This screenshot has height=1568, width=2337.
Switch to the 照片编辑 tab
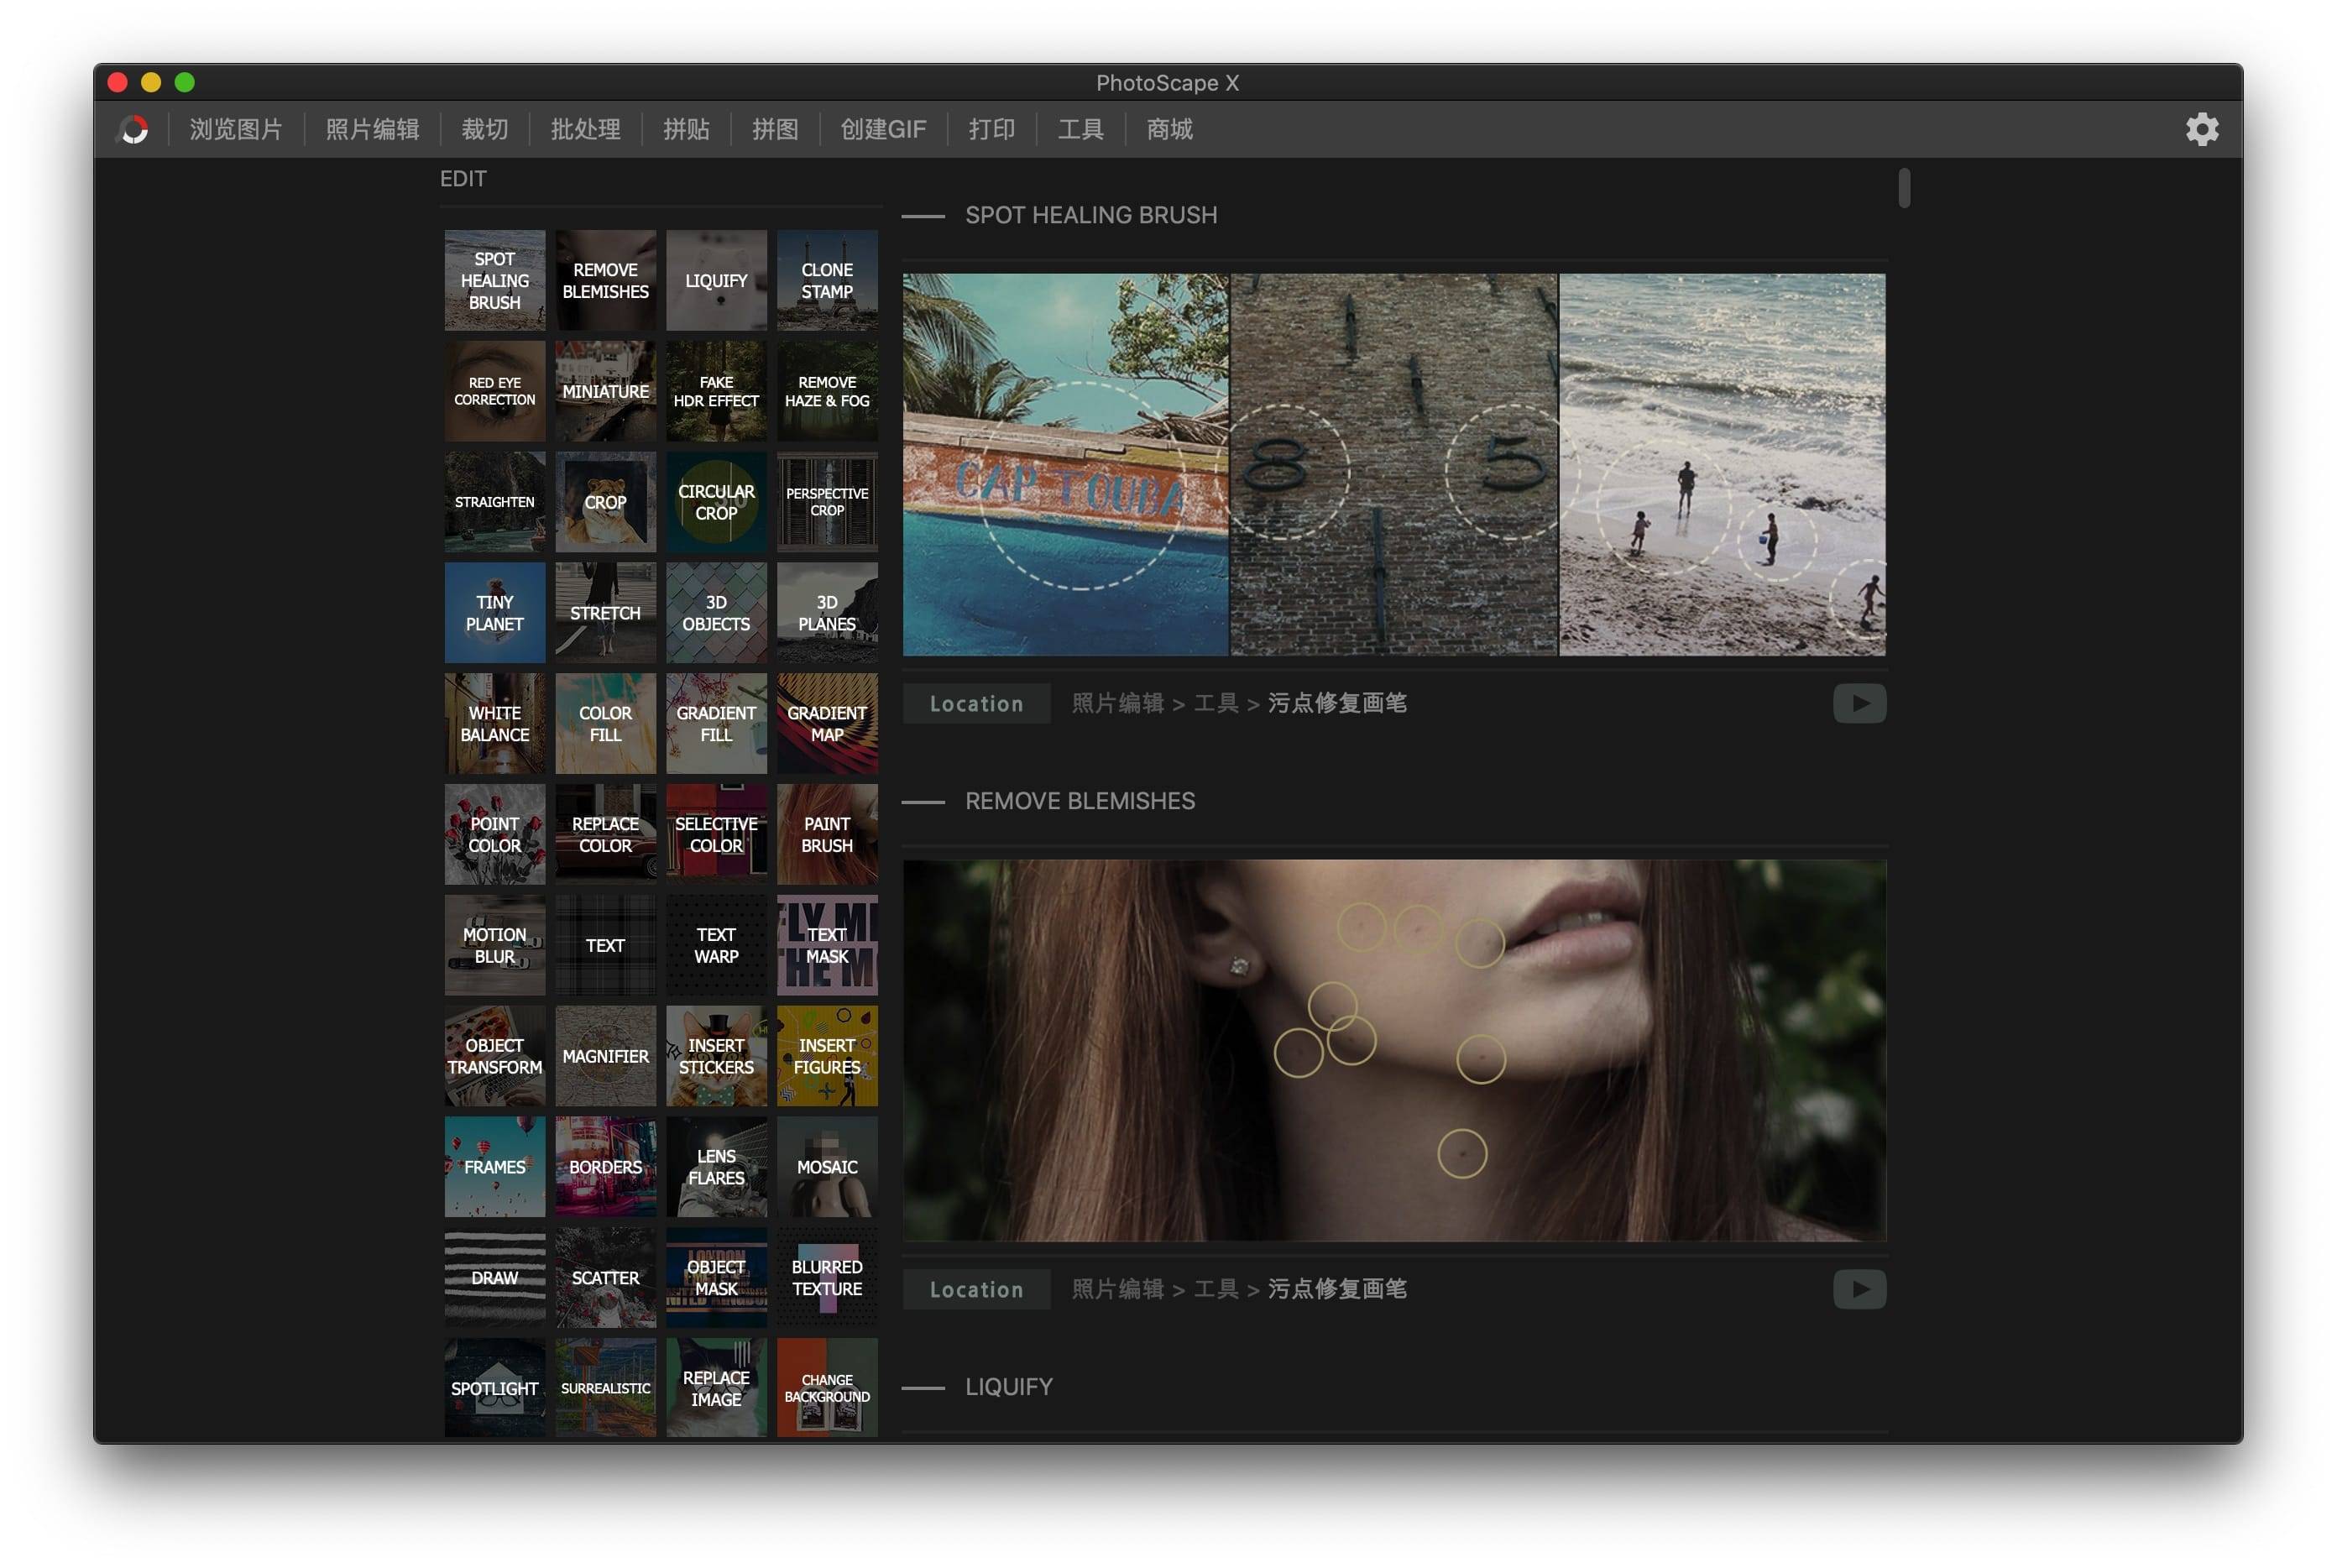(x=372, y=129)
